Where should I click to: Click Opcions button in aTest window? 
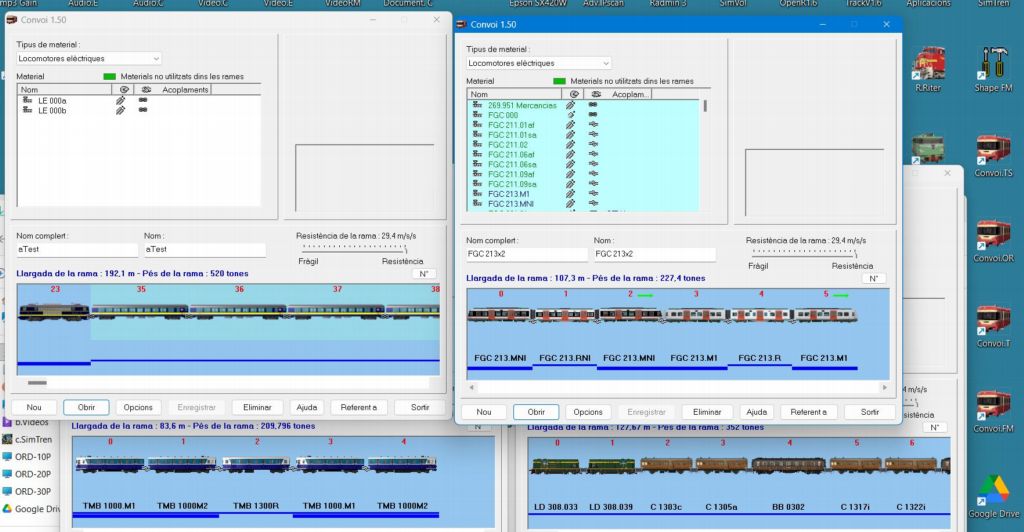[138, 407]
